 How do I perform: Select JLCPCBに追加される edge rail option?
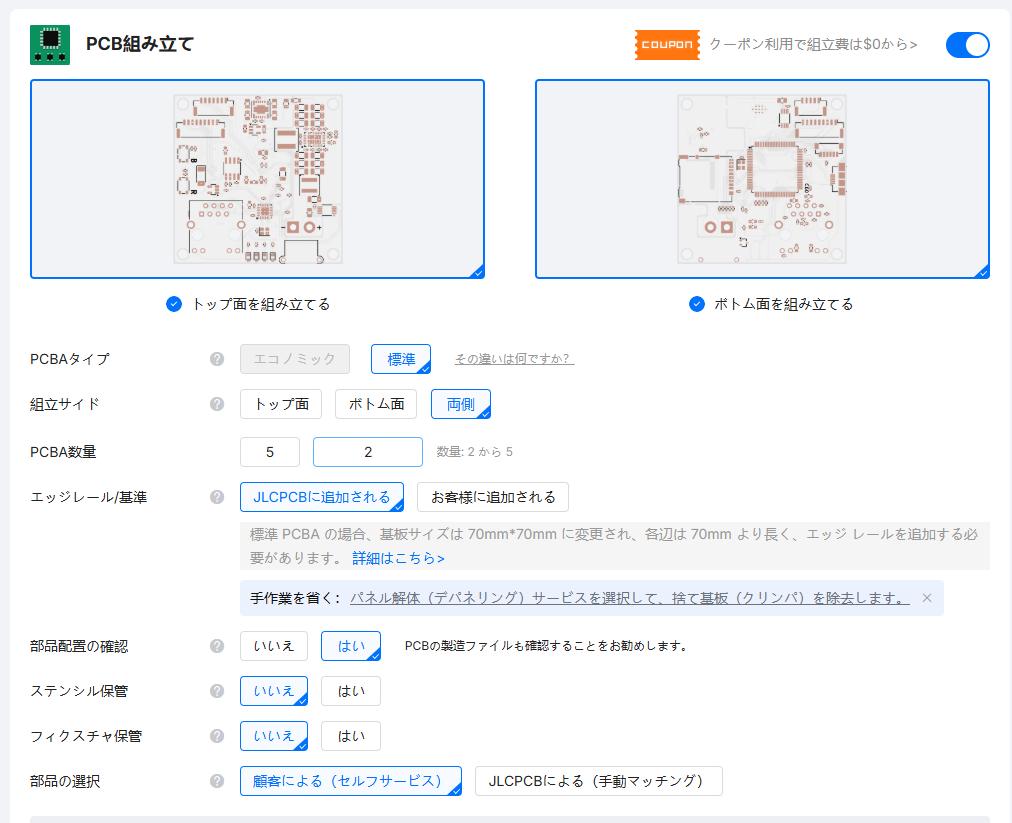click(322, 497)
